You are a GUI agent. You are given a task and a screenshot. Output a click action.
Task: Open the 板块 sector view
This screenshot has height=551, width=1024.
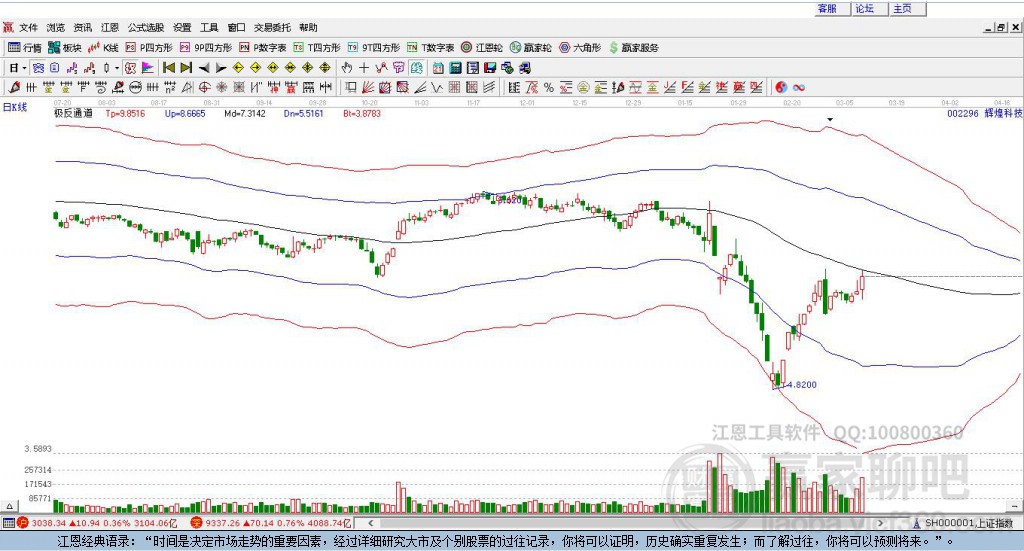65,48
